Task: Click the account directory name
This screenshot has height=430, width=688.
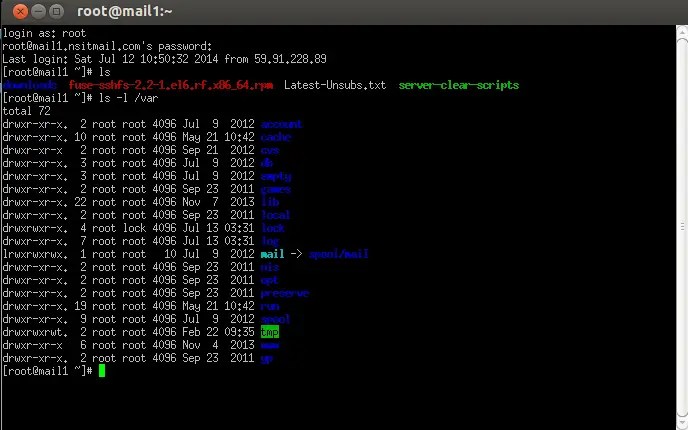Action: [x=281, y=124]
